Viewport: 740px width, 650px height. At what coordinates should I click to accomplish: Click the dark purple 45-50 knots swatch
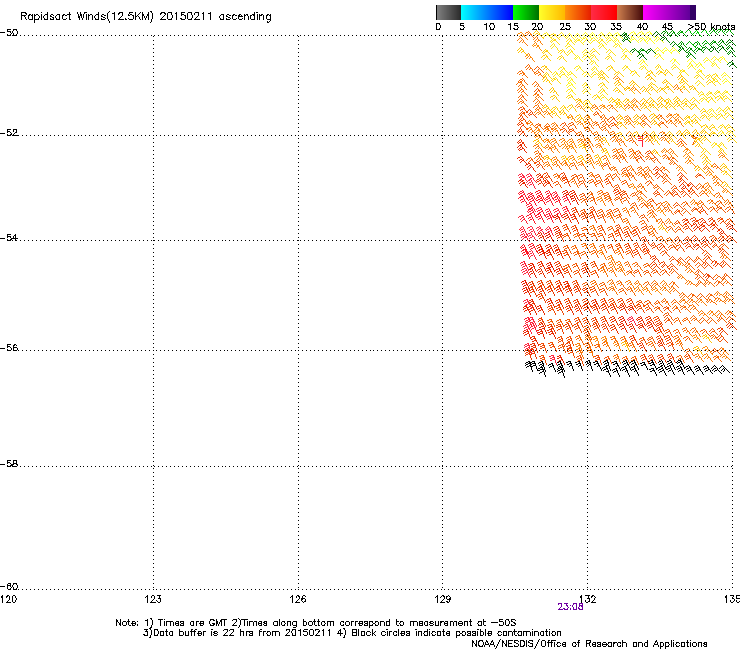coord(682,12)
